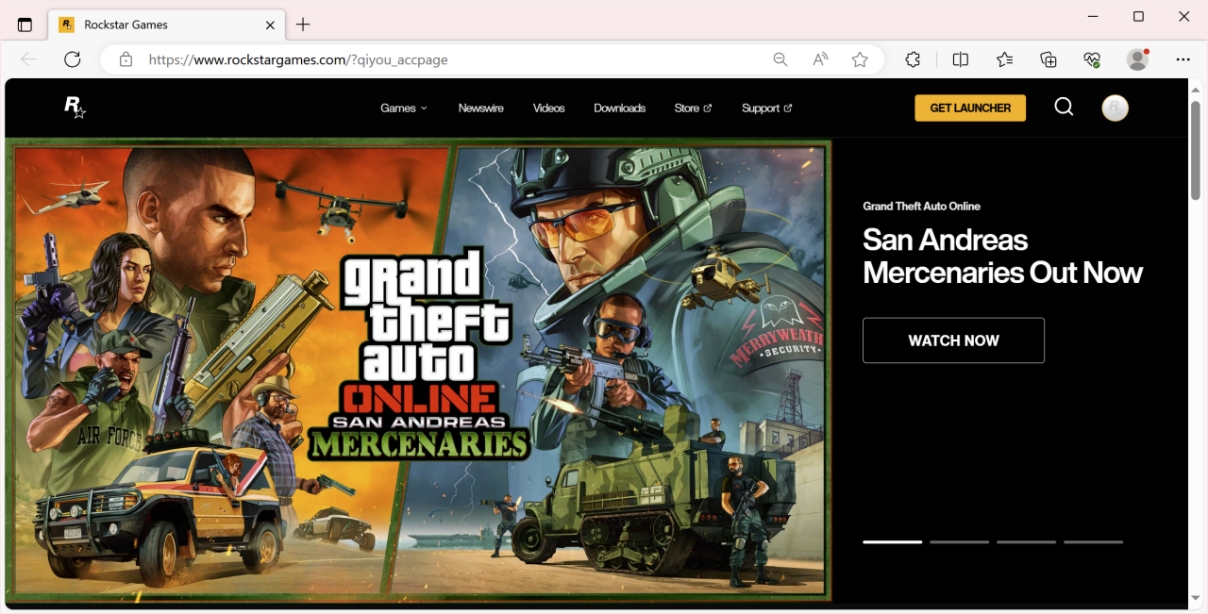Select the second carousel slide indicator
The width and height of the screenshot is (1208, 614).
pos(959,542)
